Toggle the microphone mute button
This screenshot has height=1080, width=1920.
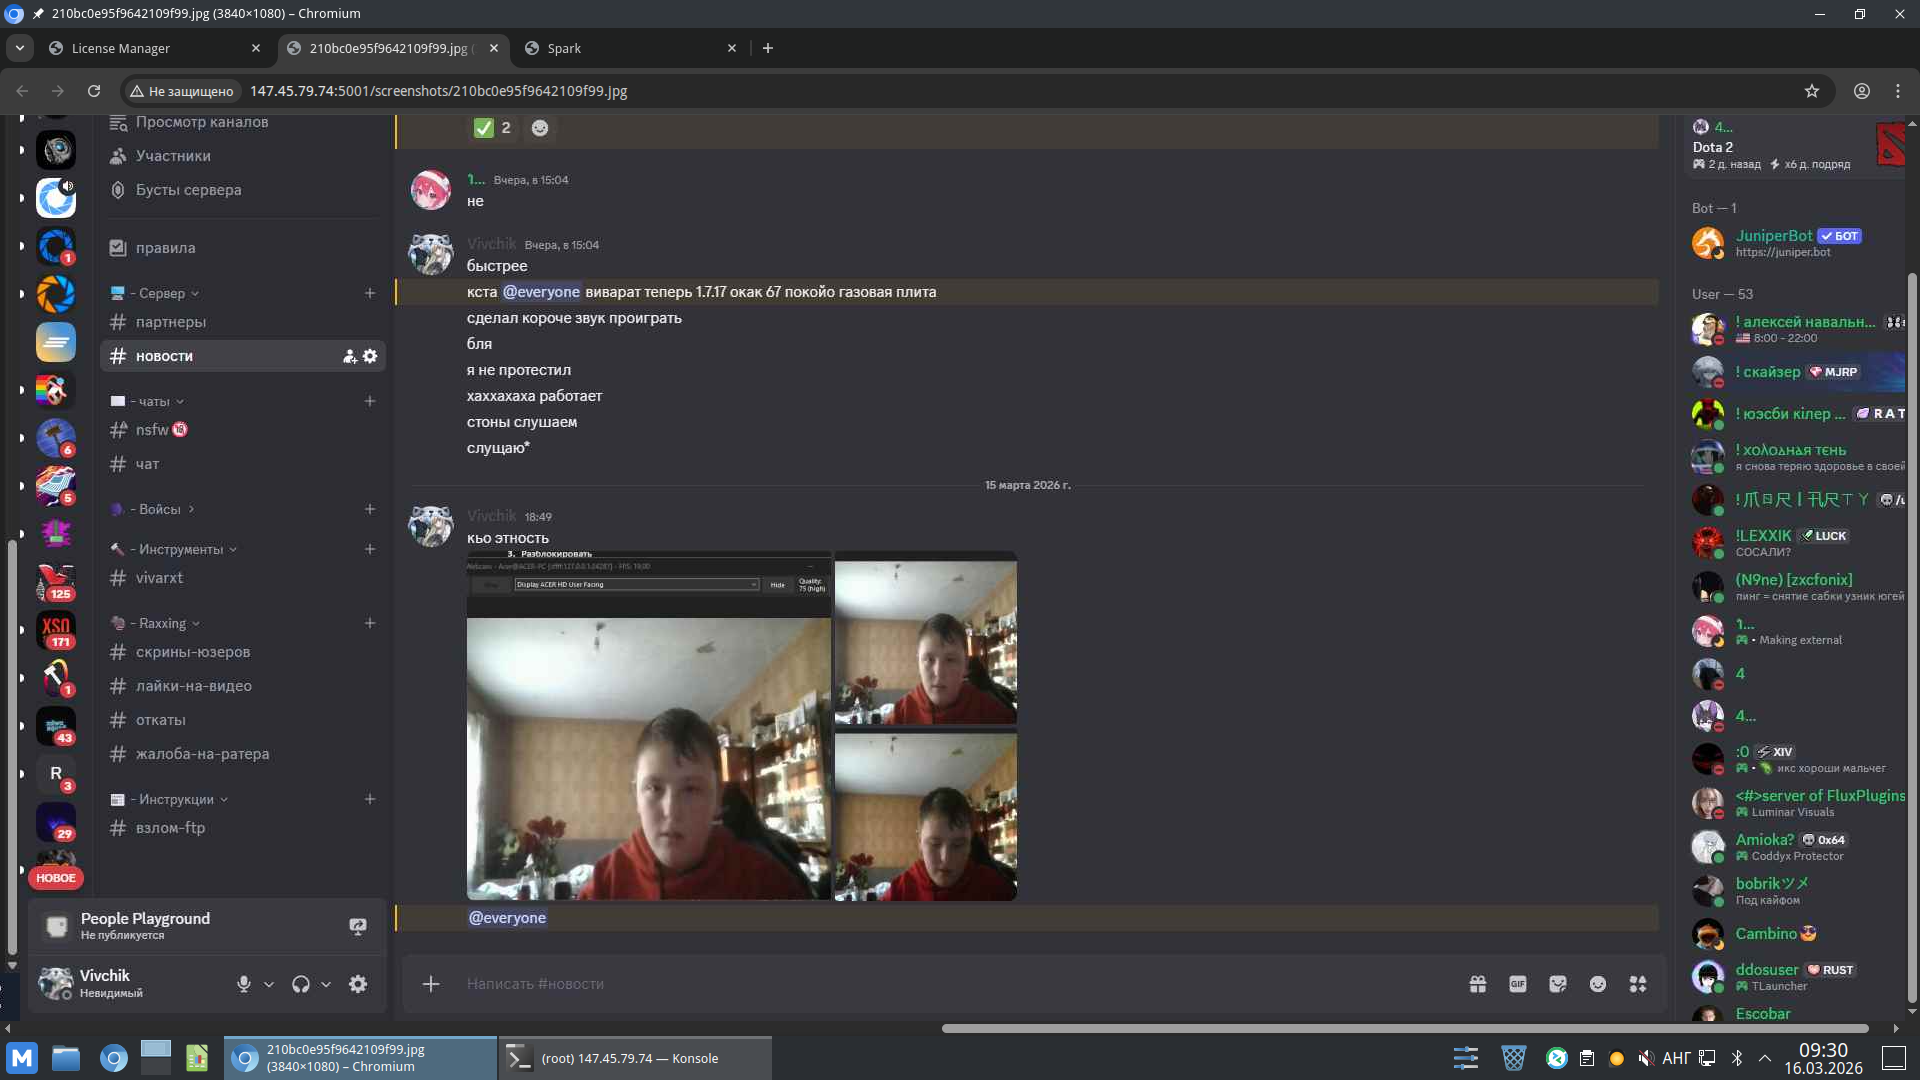[243, 984]
